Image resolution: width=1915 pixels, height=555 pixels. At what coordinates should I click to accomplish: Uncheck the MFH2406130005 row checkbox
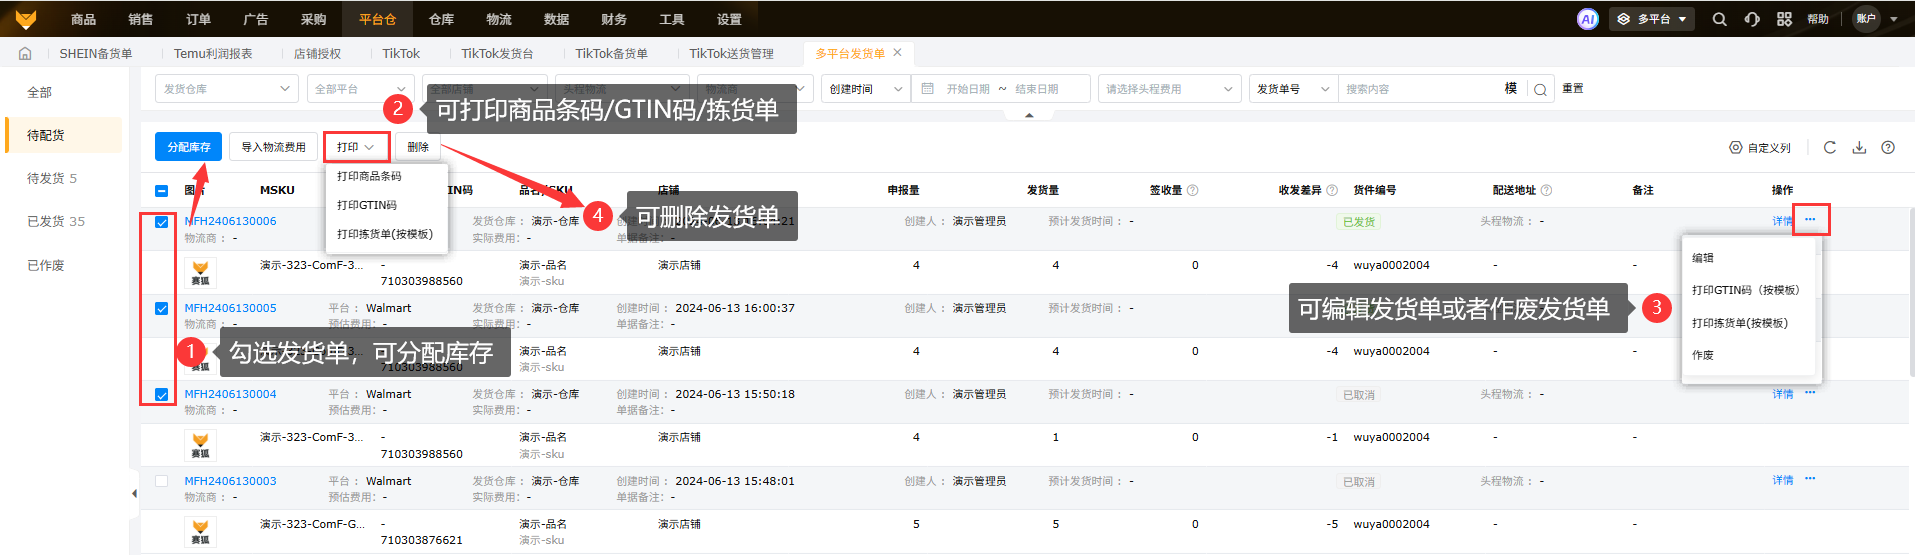(x=161, y=308)
